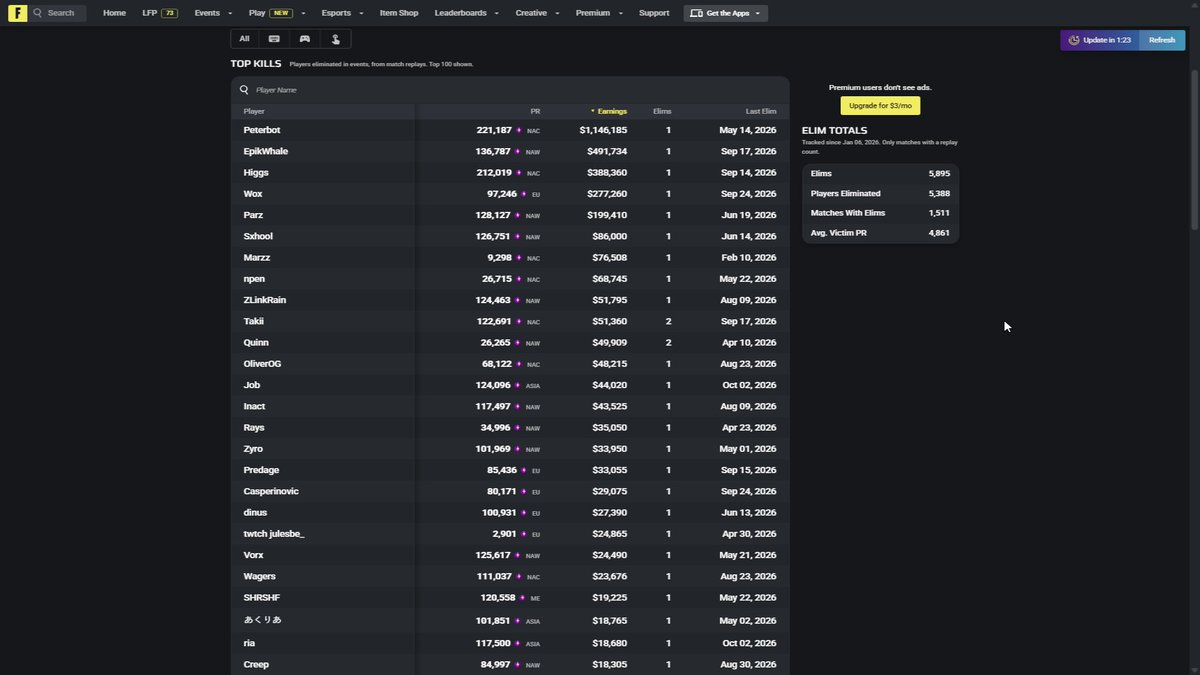The height and width of the screenshot is (675, 1200).
Task: Sort table by the Player column header
Action: [x=254, y=111]
